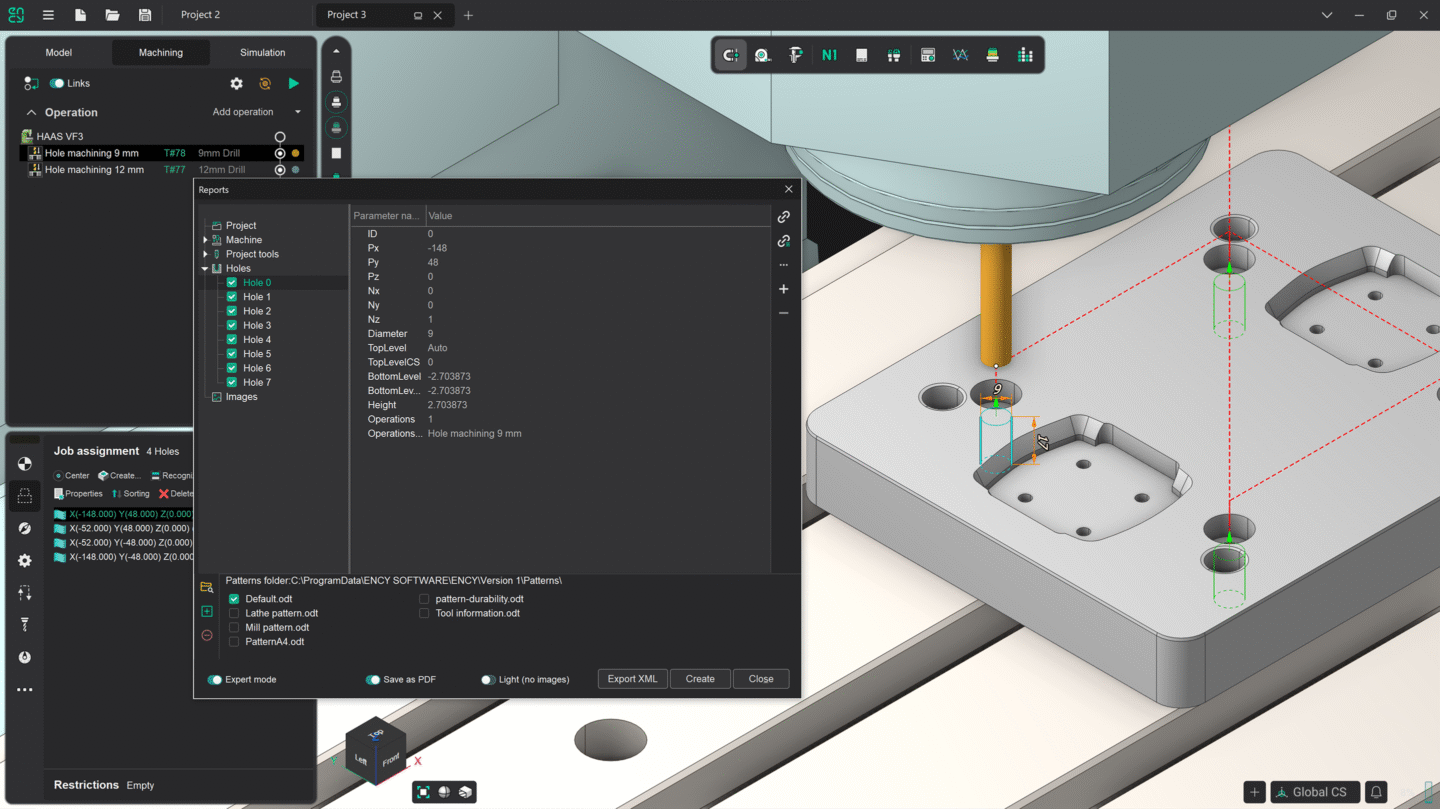Open Sorting in the Job assignment panel
The height and width of the screenshot is (809, 1440).
click(132, 493)
